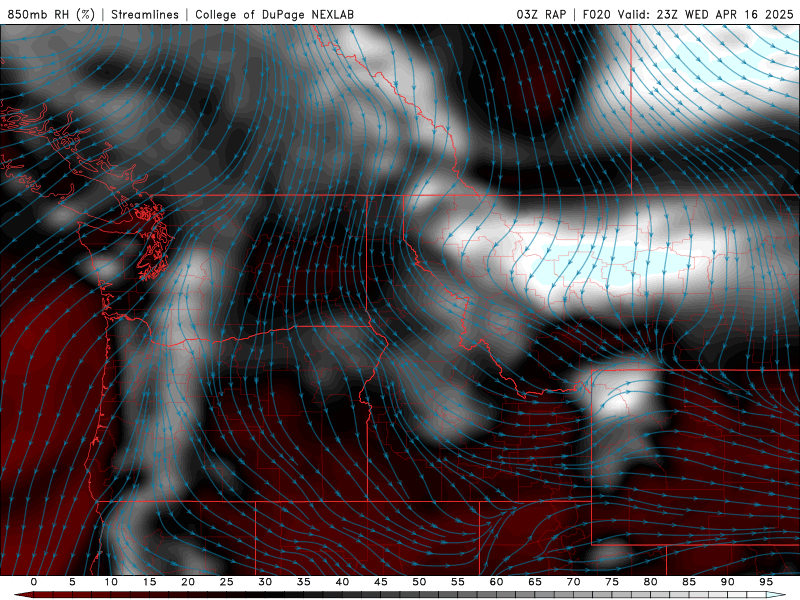Click "F020 Valid: 23Z WED APR 16 2025" text
The height and width of the screenshot is (600, 800).
pyautogui.click(x=688, y=14)
